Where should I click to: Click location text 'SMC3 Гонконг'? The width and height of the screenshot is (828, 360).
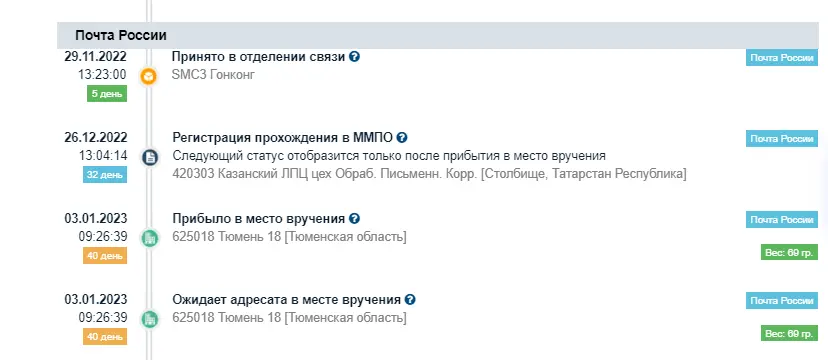(213, 75)
